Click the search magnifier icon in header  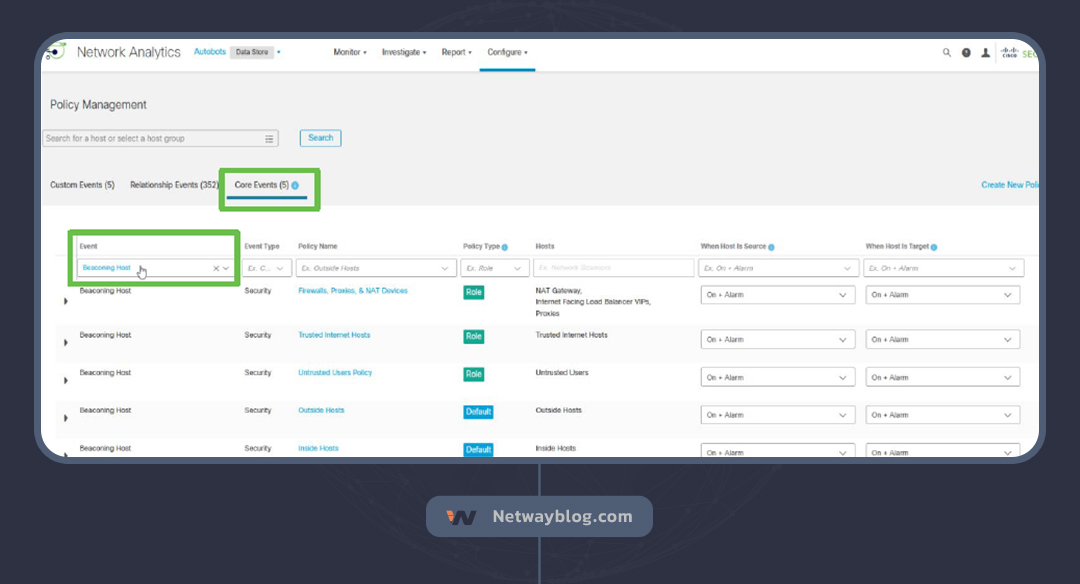coord(946,53)
